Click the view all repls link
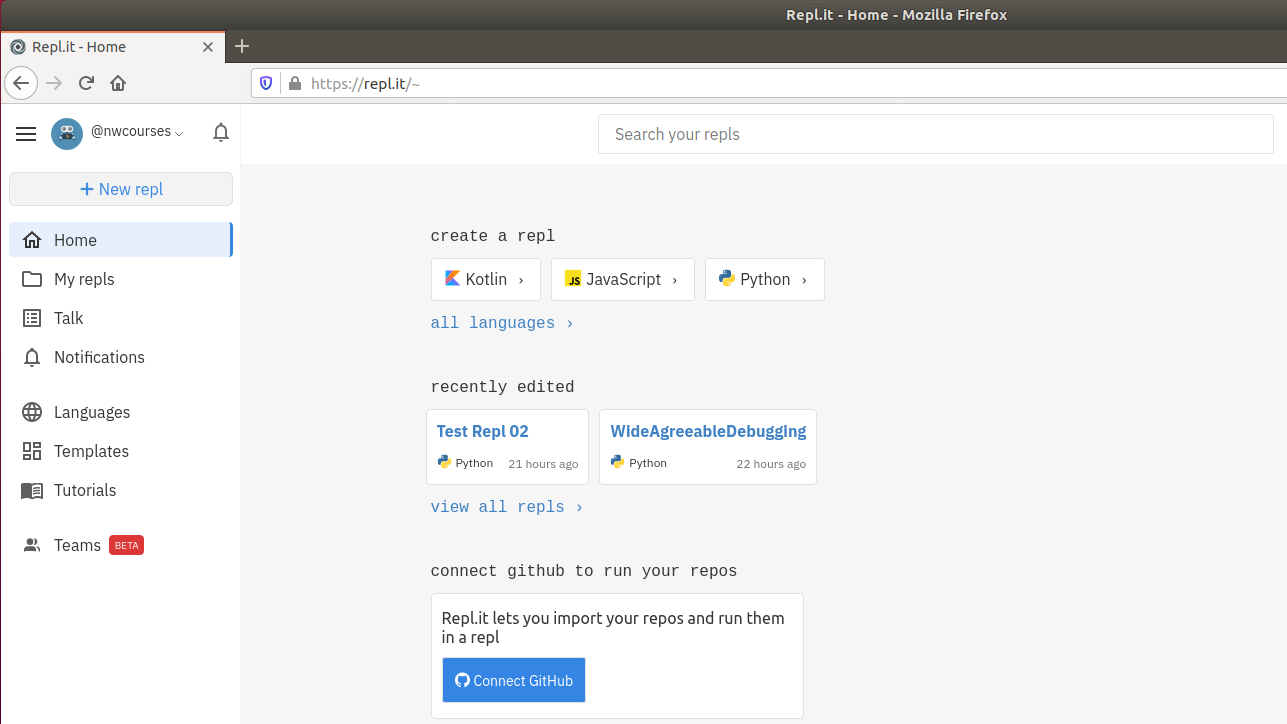Viewport: 1287px width, 724px height. [507, 507]
